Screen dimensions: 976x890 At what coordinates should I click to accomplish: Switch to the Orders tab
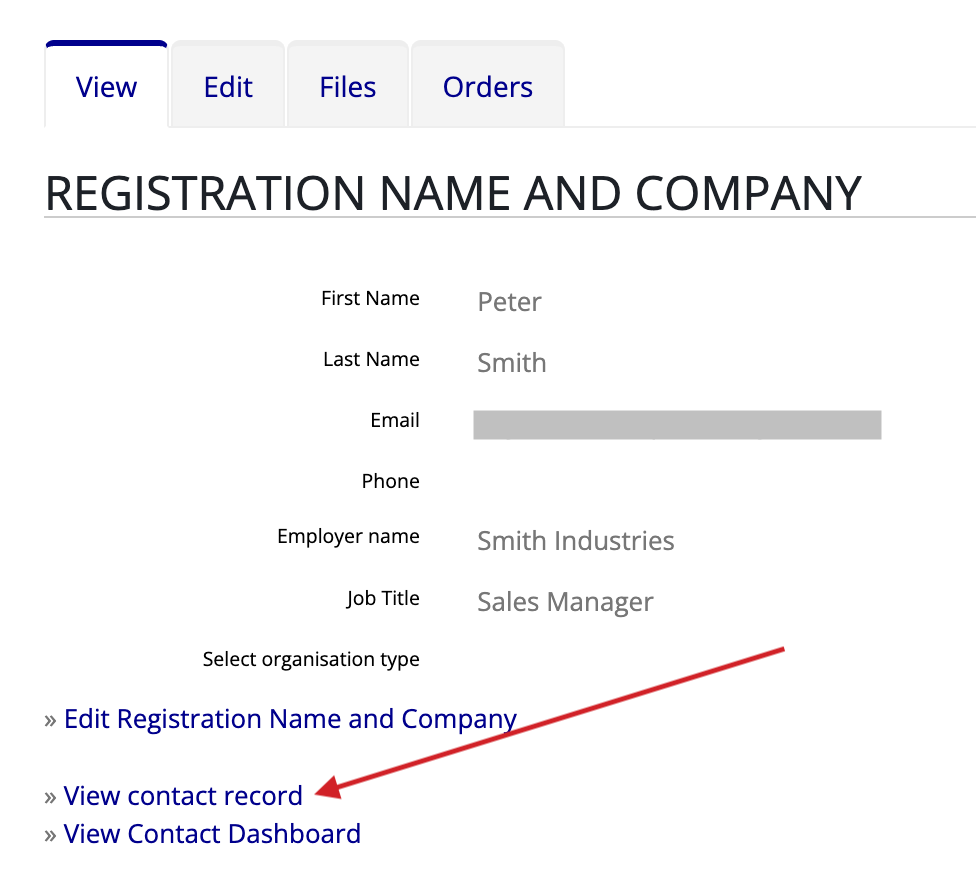487,87
